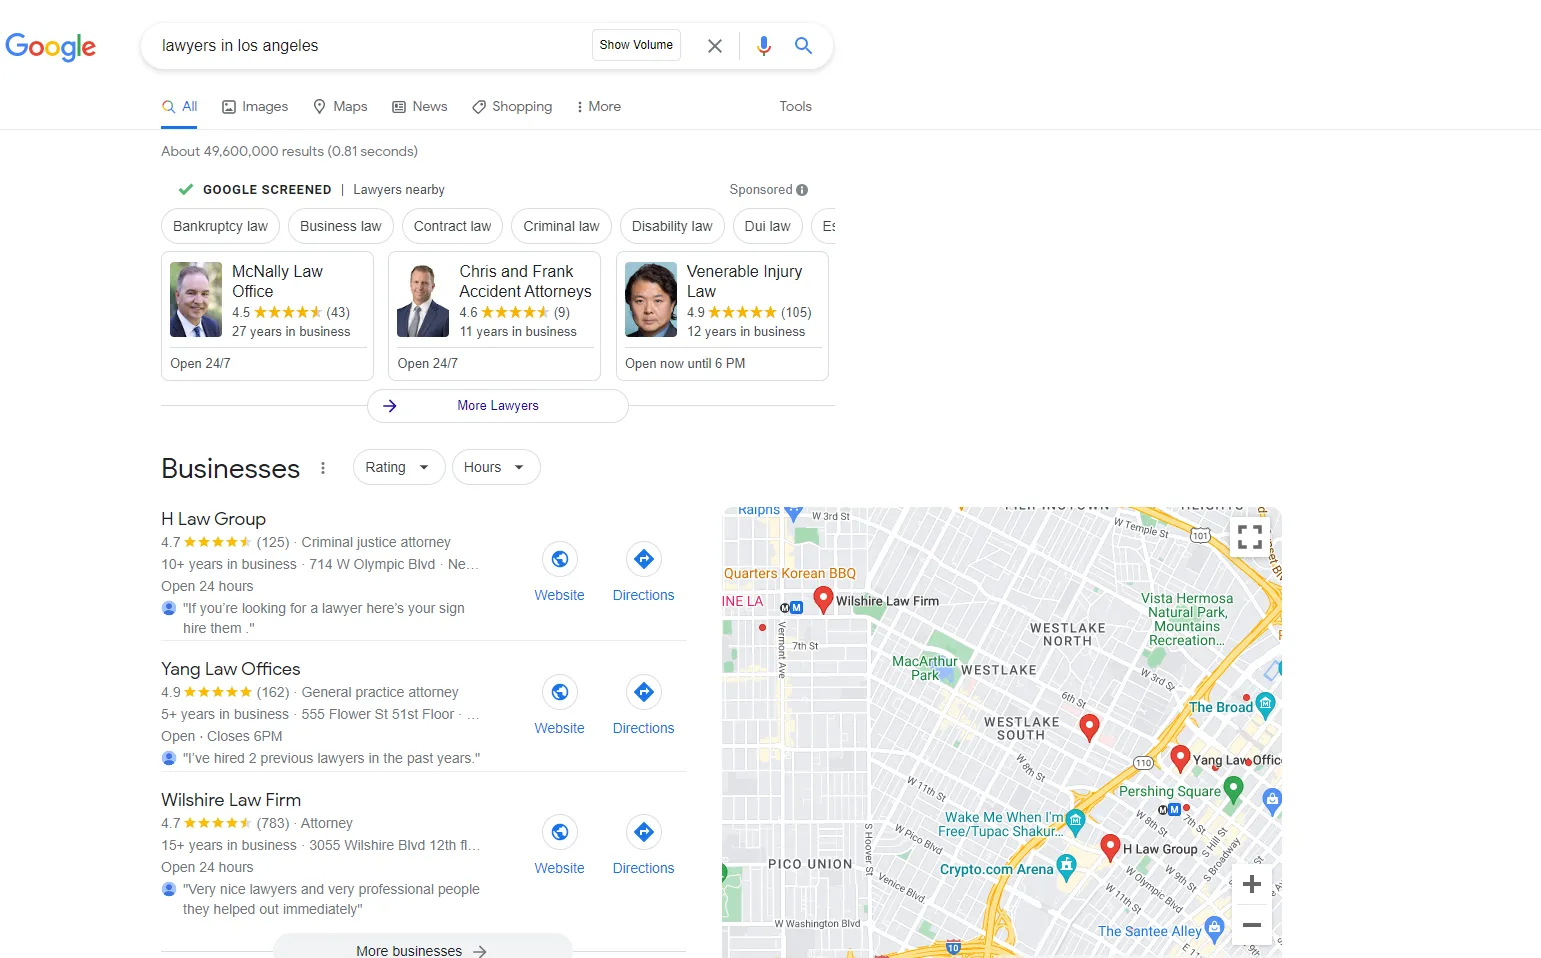
Task: Open the McNally Law Office photo thumbnail
Action: 196,300
